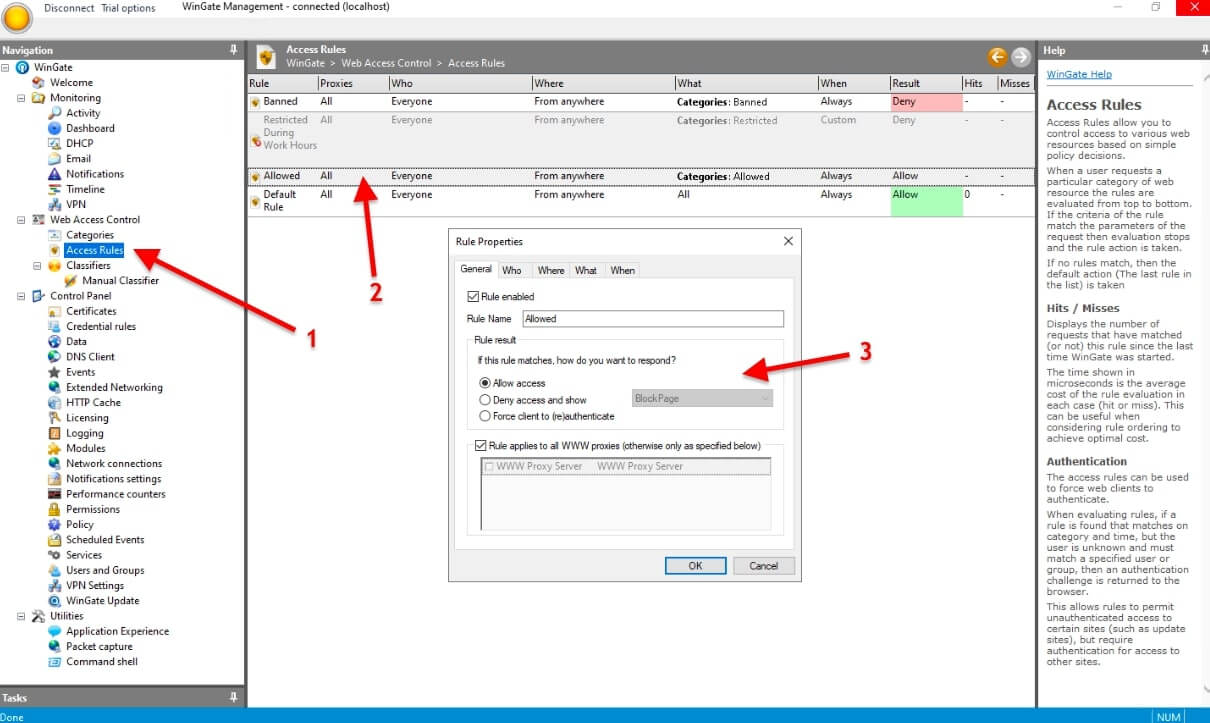Open Categories in the navigation tree

pos(90,235)
